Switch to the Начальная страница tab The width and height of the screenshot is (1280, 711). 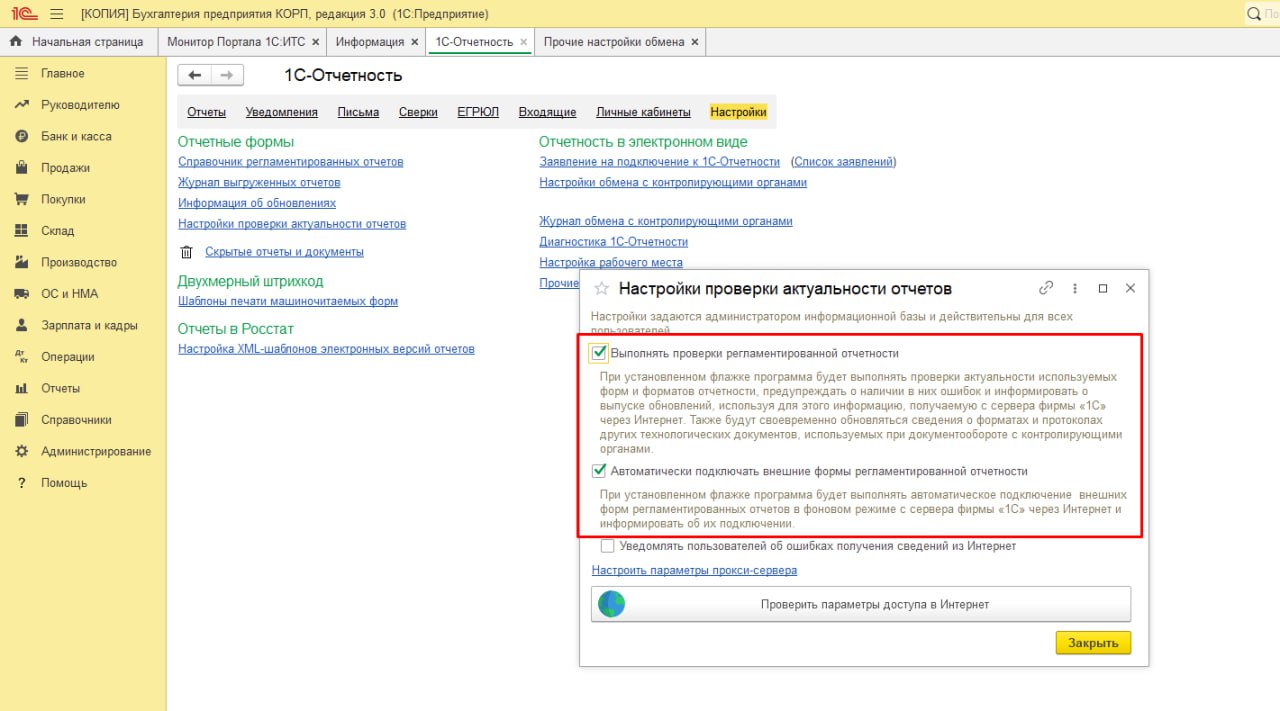point(78,42)
